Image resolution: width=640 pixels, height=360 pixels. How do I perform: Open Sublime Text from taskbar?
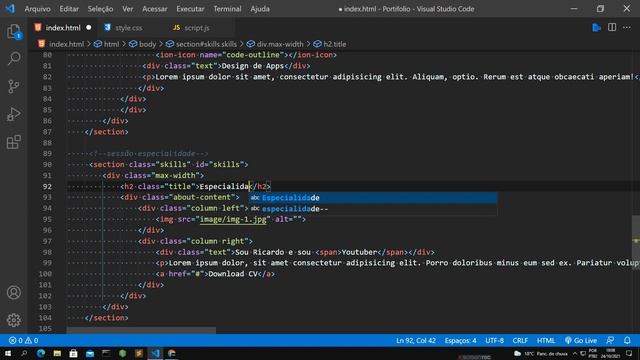(139, 353)
